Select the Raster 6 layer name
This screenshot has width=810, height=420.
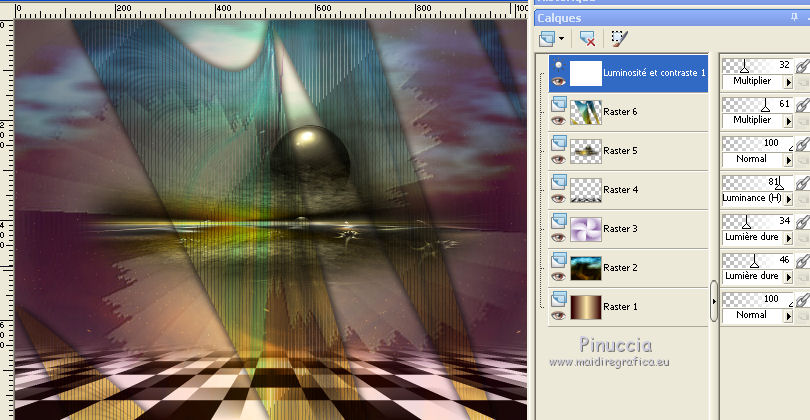pos(620,112)
